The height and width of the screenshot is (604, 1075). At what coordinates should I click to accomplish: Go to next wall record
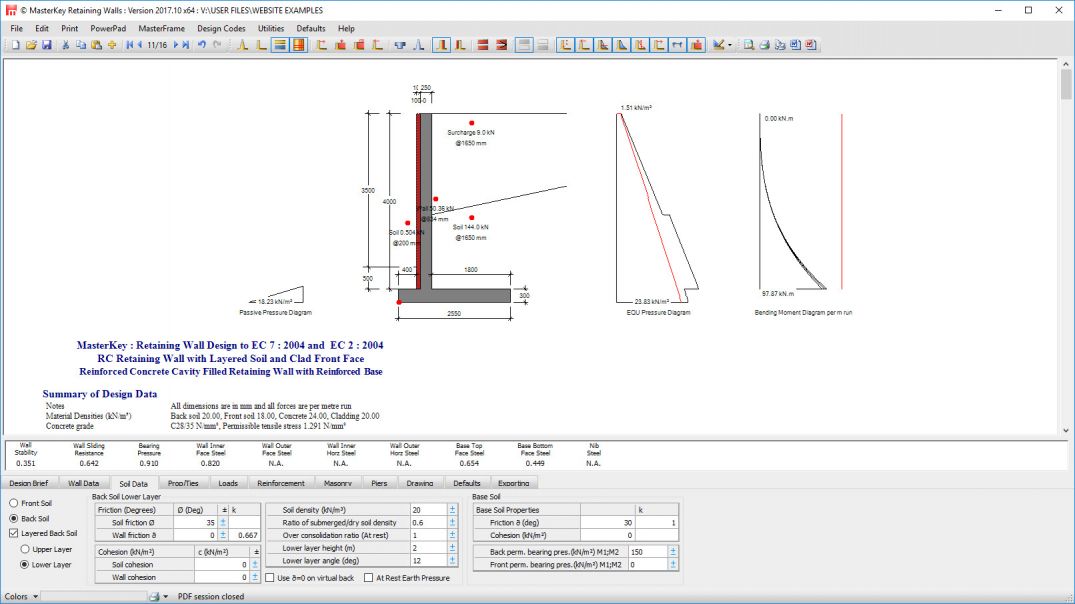coord(176,45)
